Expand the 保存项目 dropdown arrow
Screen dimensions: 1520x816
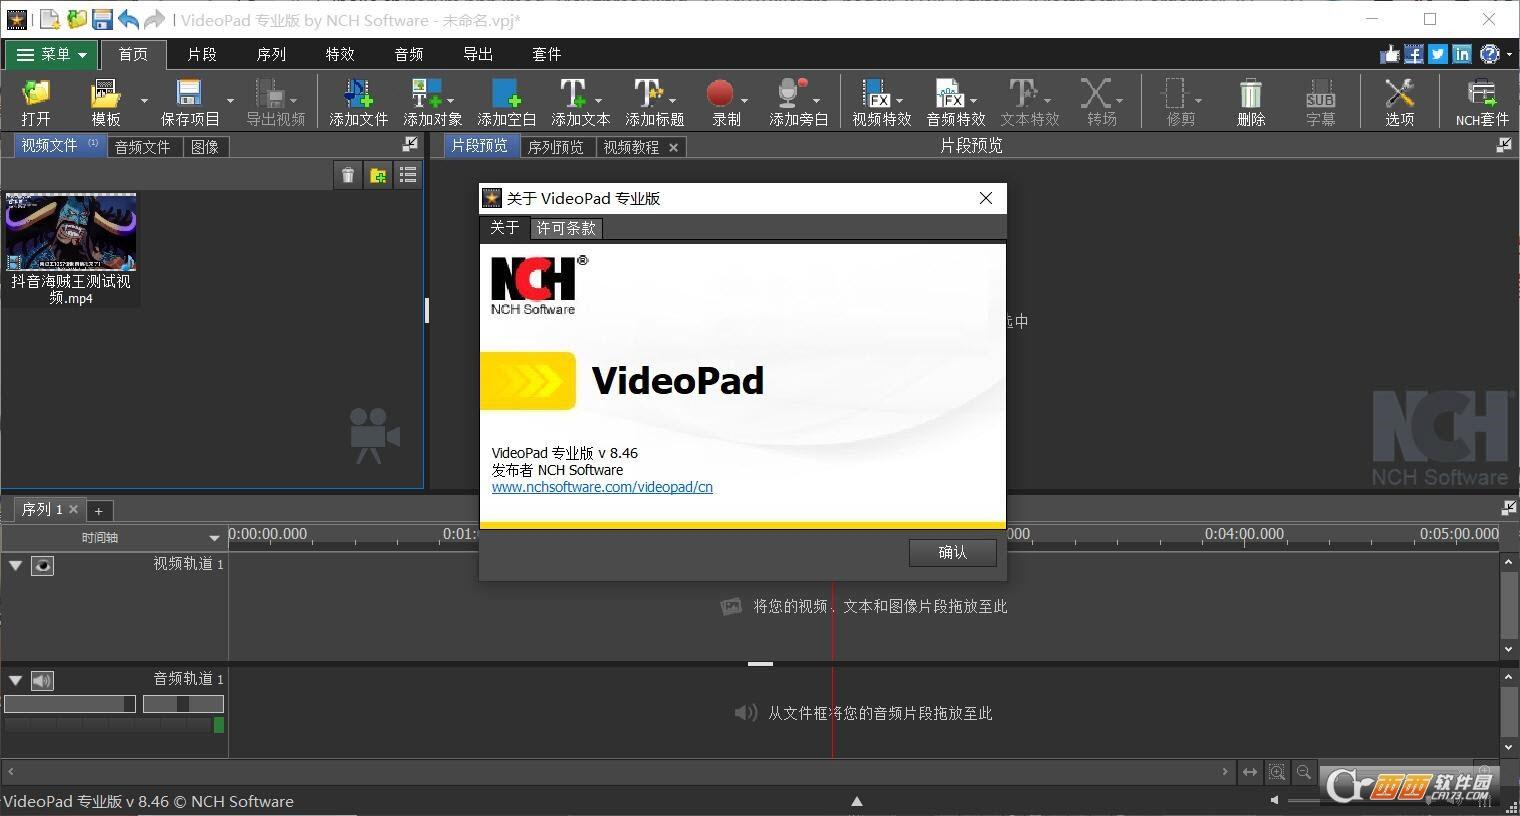(x=230, y=100)
